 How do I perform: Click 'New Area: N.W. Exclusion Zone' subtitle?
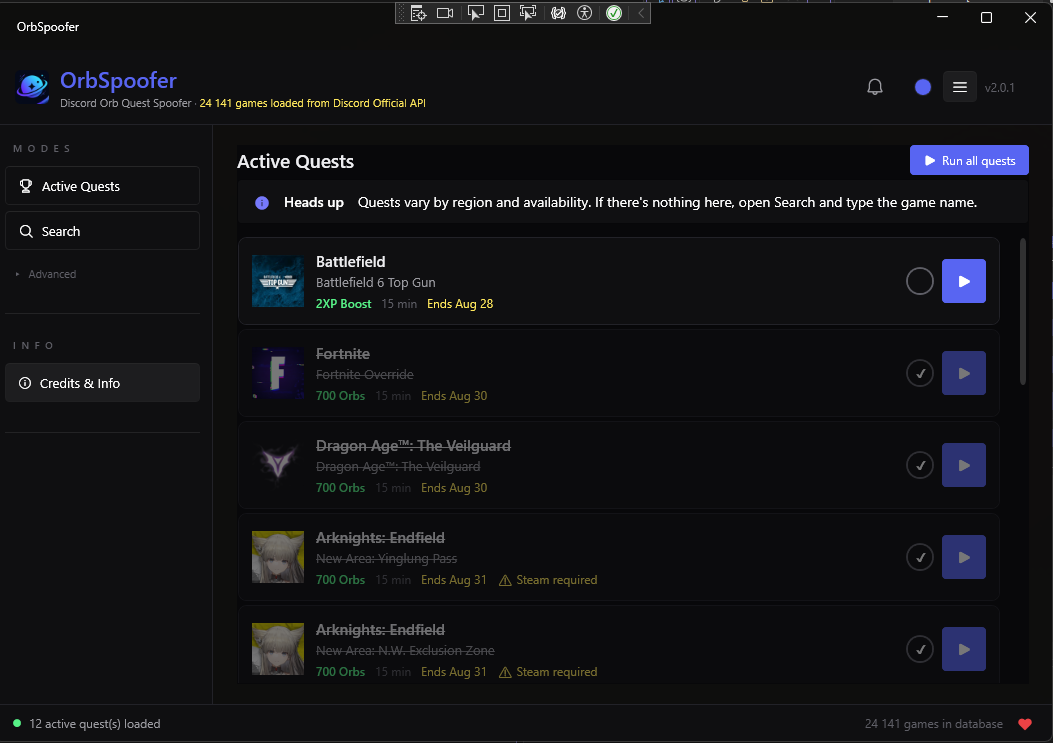[405, 650]
